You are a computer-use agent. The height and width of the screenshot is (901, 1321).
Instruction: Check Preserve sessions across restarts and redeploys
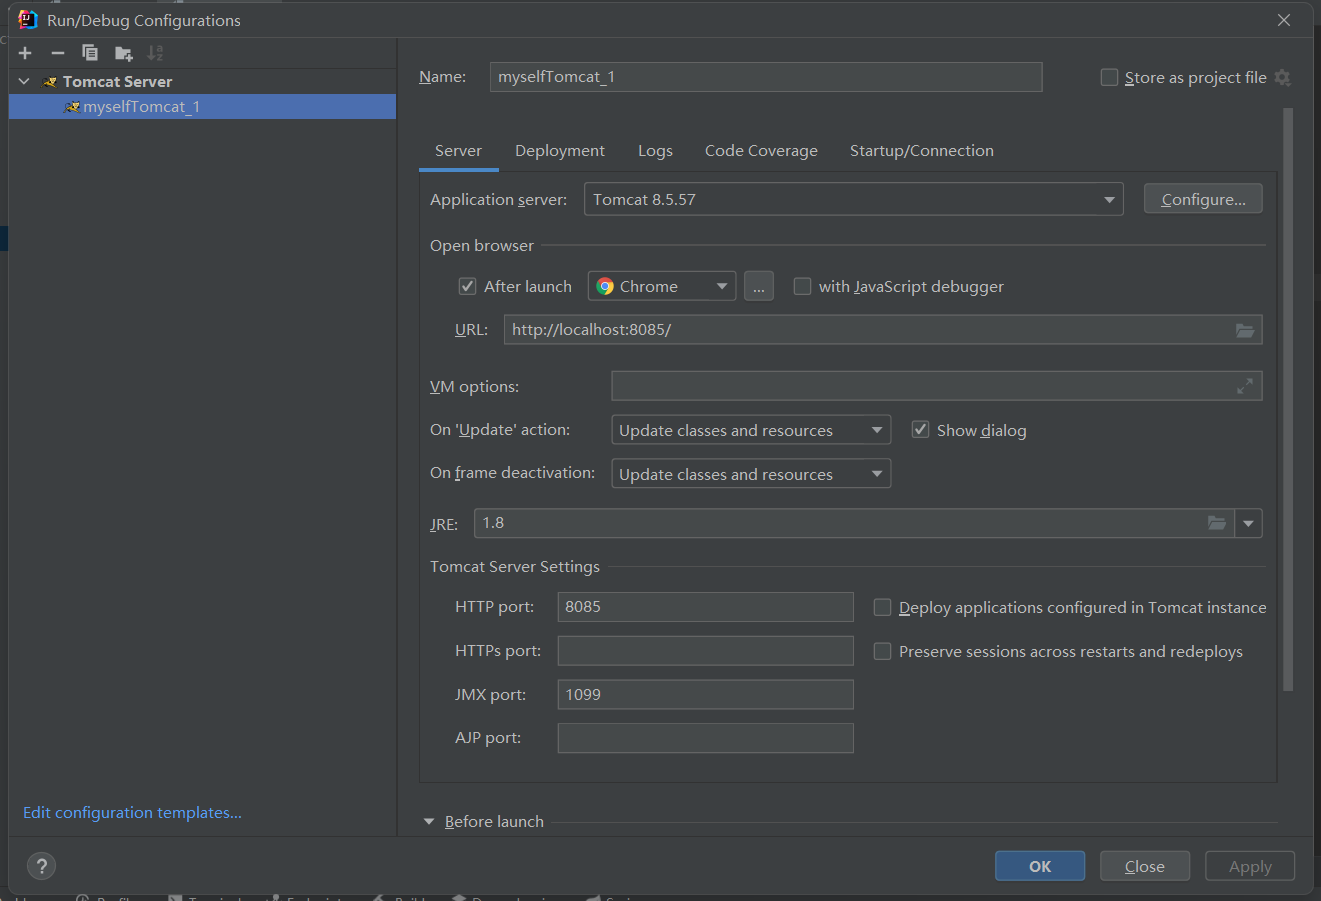[x=882, y=651]
